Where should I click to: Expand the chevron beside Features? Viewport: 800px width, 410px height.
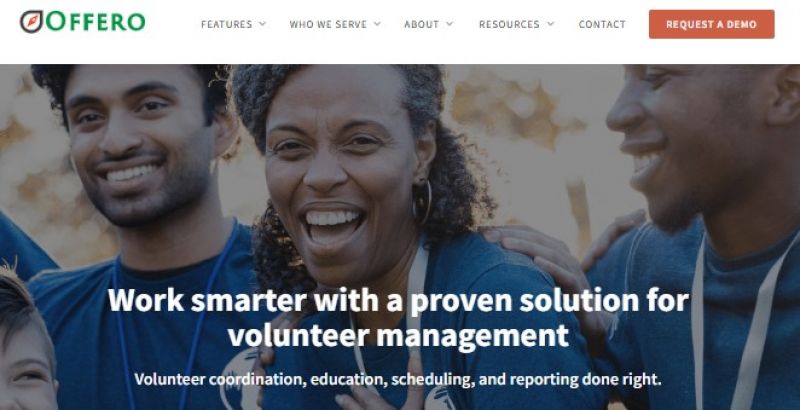[262, 24]
